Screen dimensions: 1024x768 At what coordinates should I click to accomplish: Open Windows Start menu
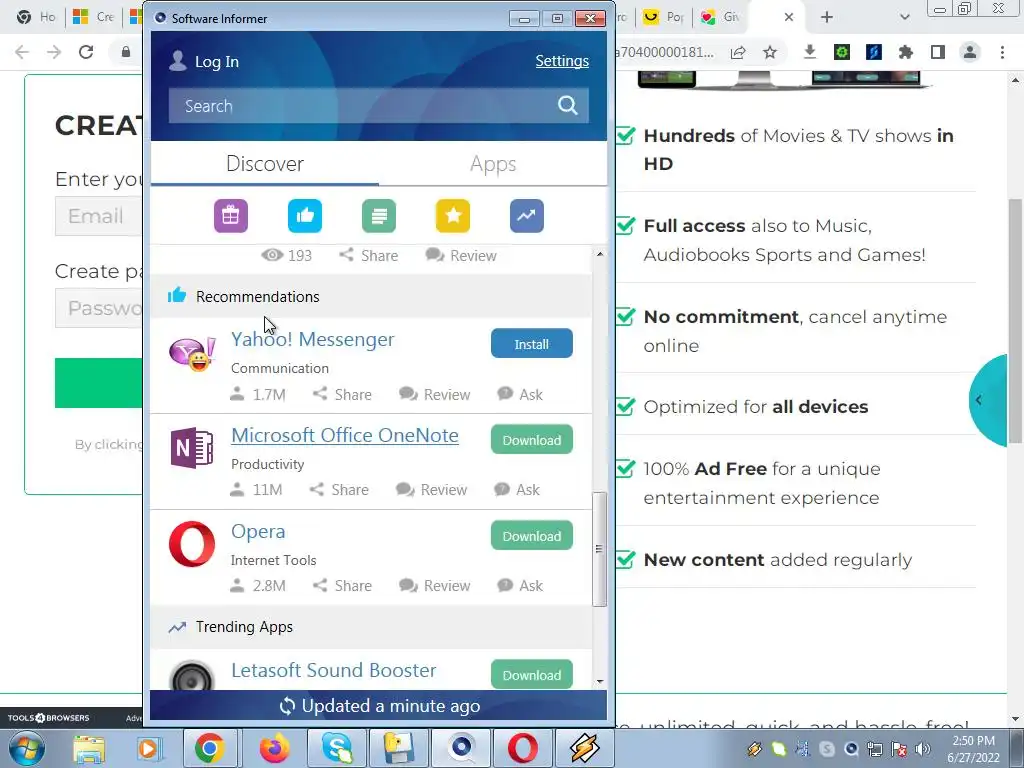[25, 748]
